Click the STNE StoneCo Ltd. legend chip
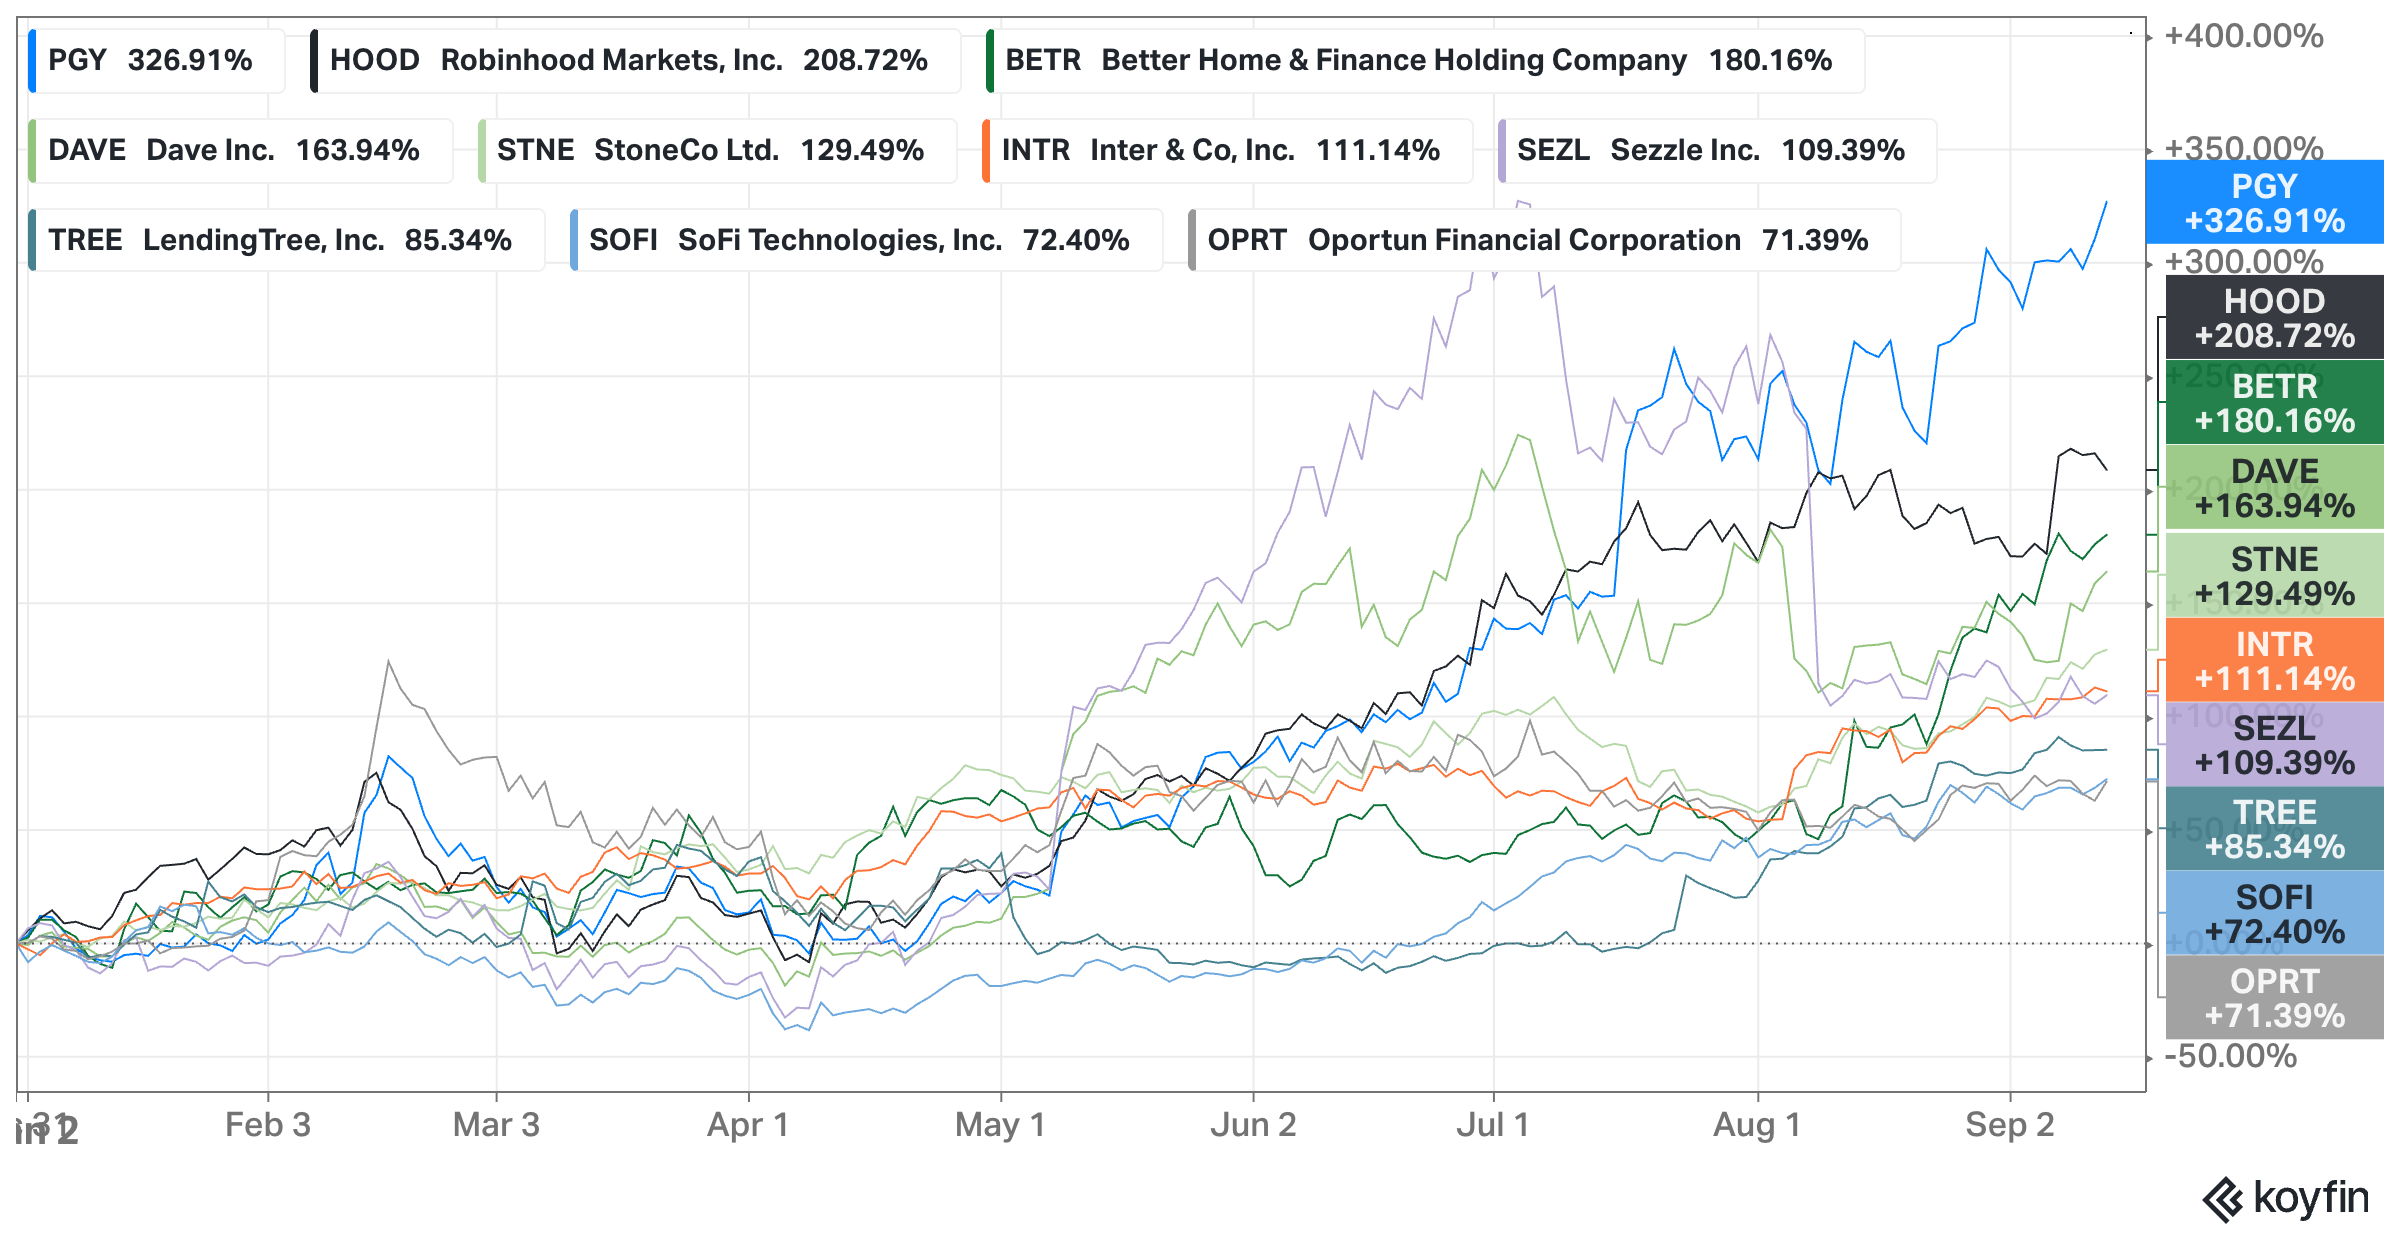This screenshot has width=2400, height=1240. [717, 151]
